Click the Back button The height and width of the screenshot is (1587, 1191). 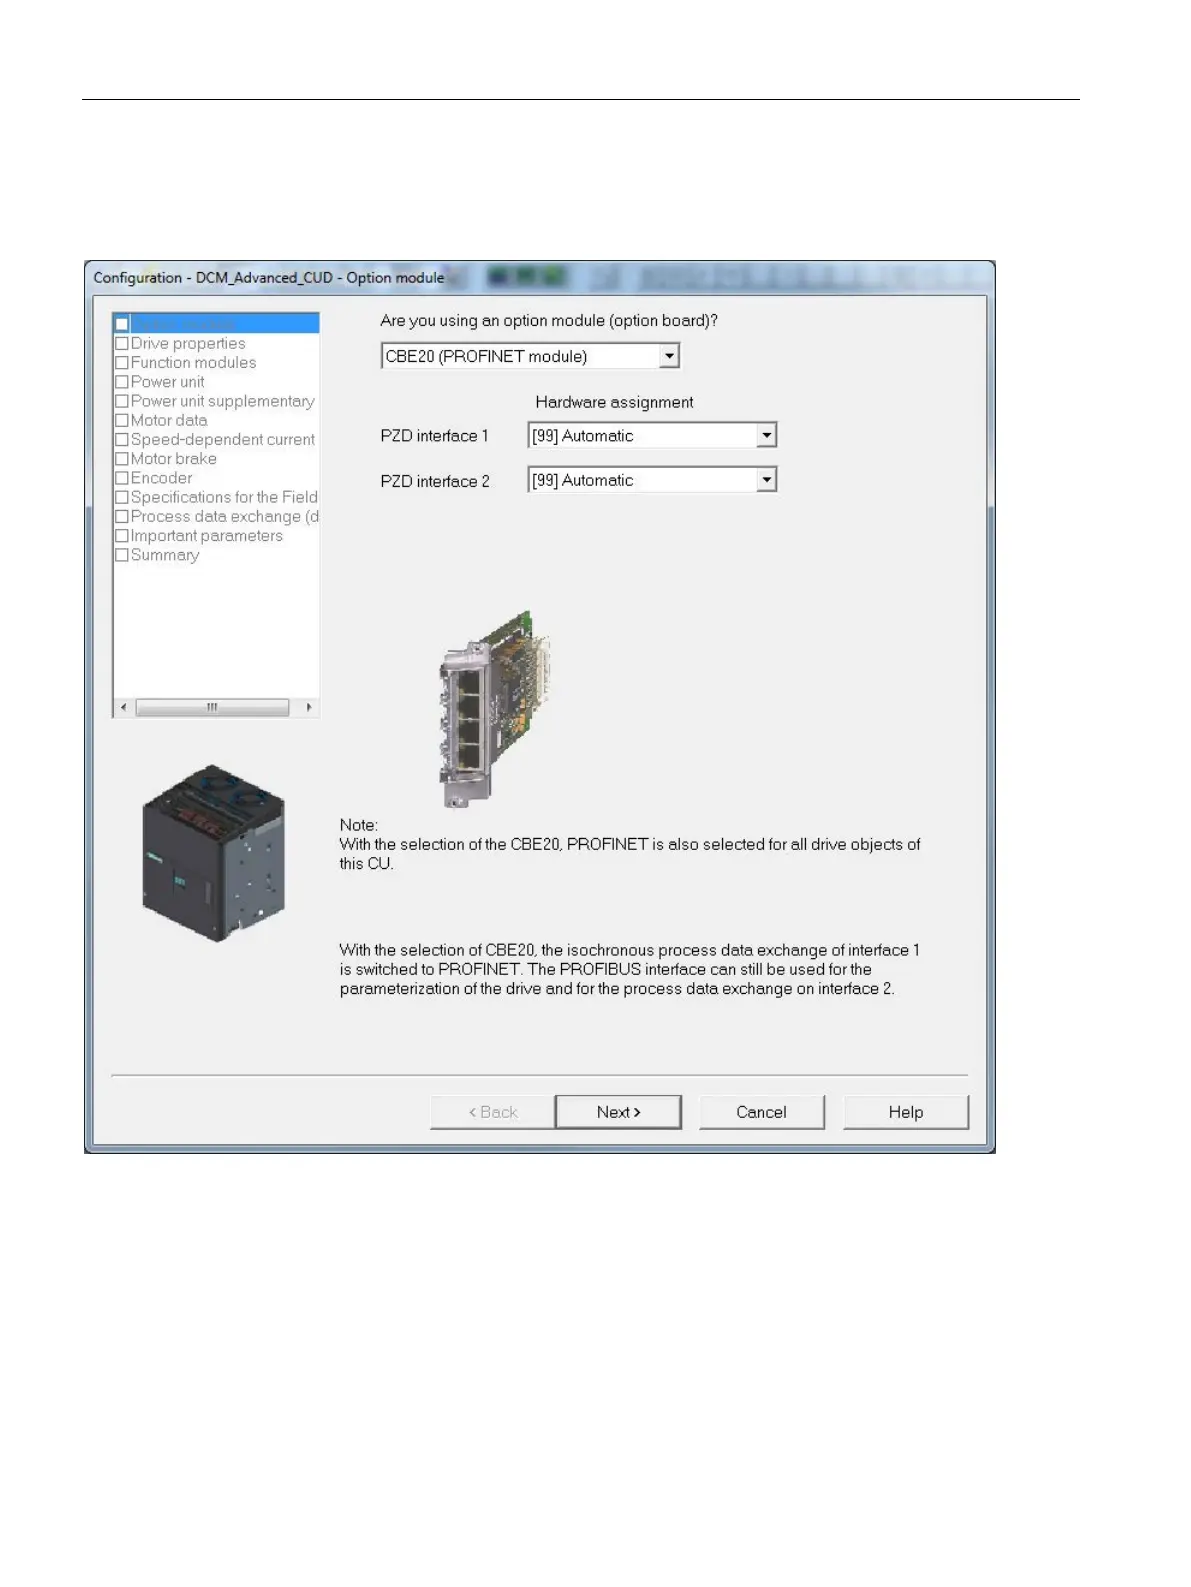click(x=493, y=1112)
